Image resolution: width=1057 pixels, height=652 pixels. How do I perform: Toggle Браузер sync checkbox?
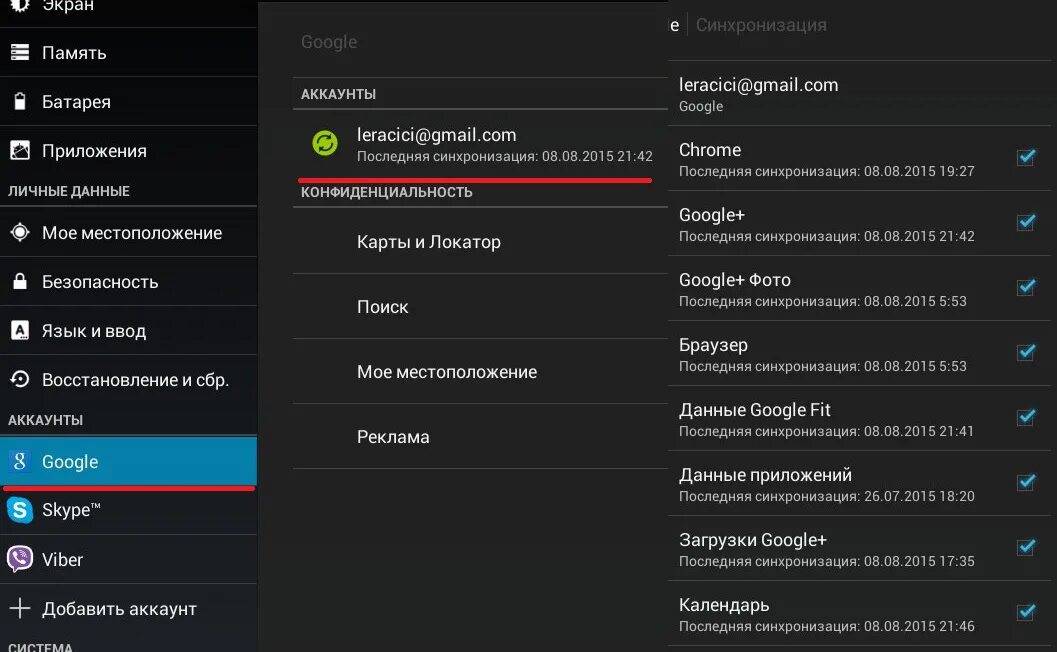pyautogui.click(x=1026, y=352)
